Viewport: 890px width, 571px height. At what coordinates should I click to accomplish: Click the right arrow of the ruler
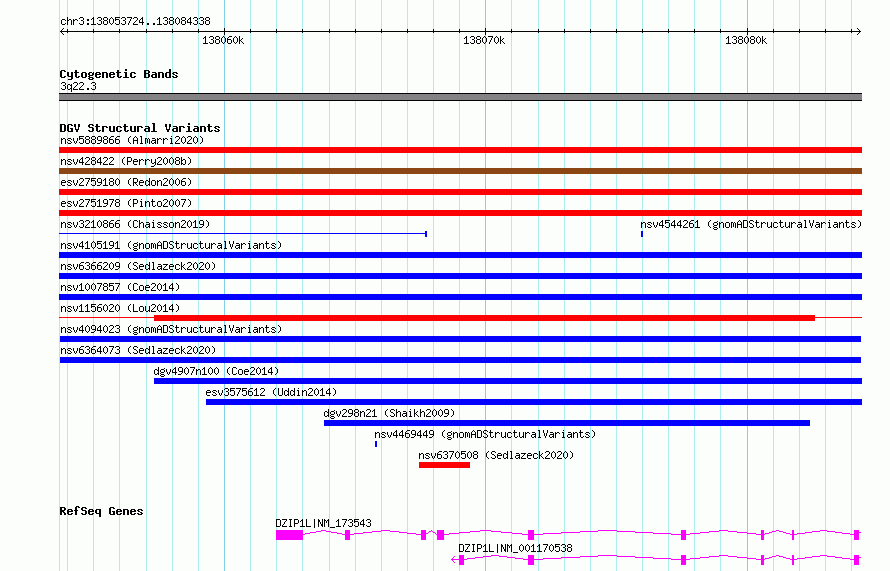(858, 32)
